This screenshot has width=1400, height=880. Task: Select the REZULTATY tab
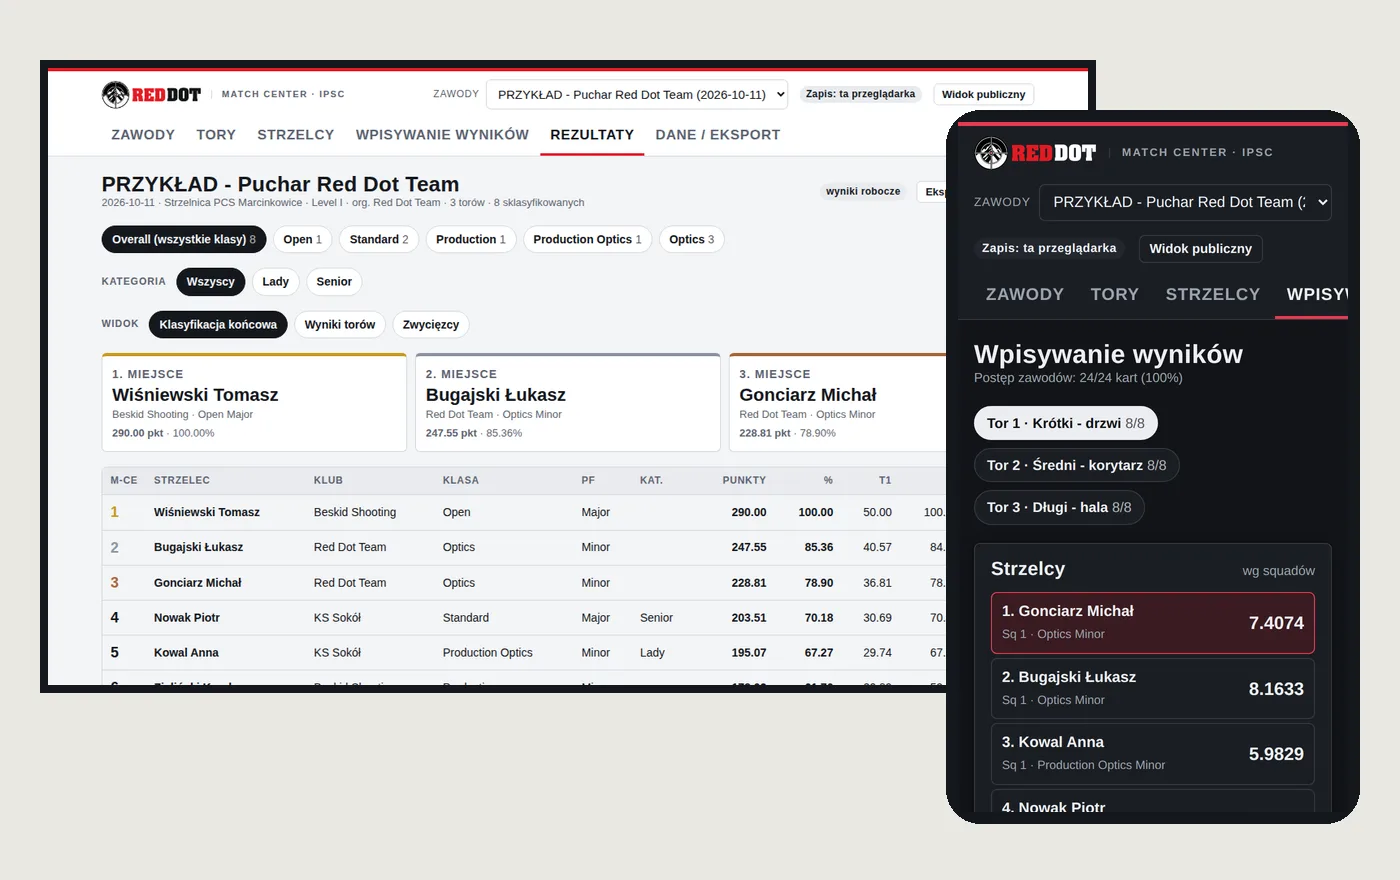[592, 134]
